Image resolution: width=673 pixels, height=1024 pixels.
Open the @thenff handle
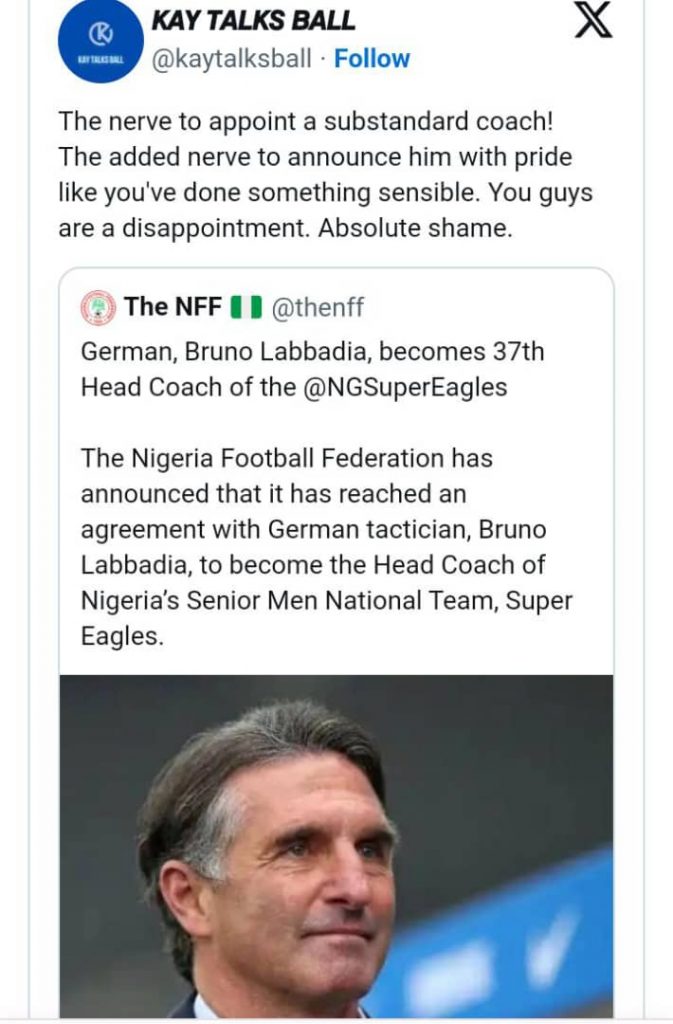318,308
